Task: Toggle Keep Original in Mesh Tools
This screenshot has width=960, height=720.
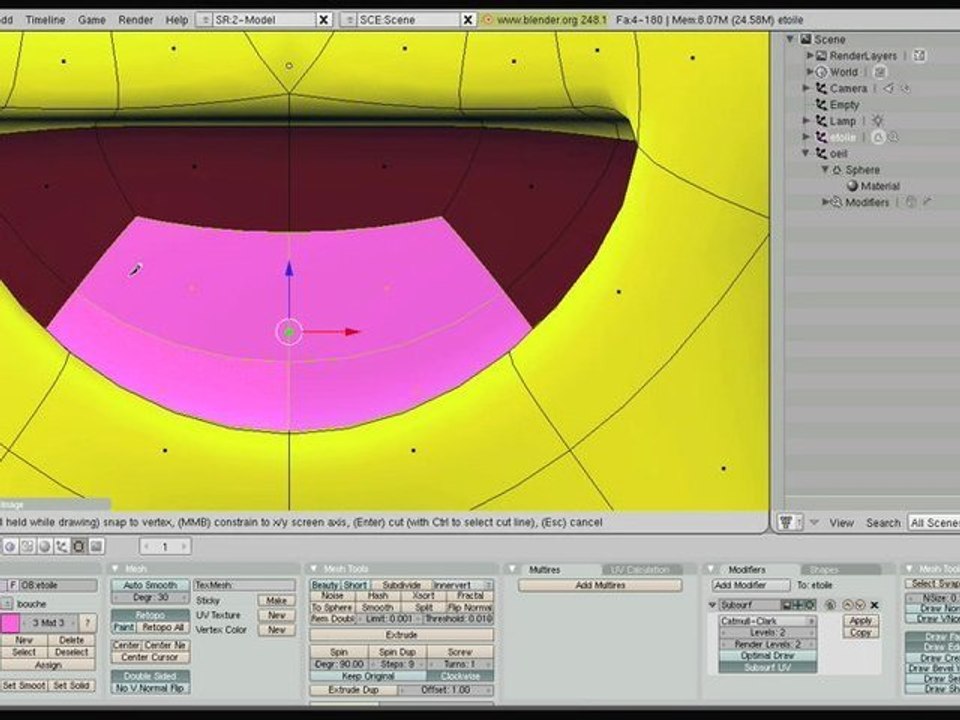Action: [x=368, y=676]
